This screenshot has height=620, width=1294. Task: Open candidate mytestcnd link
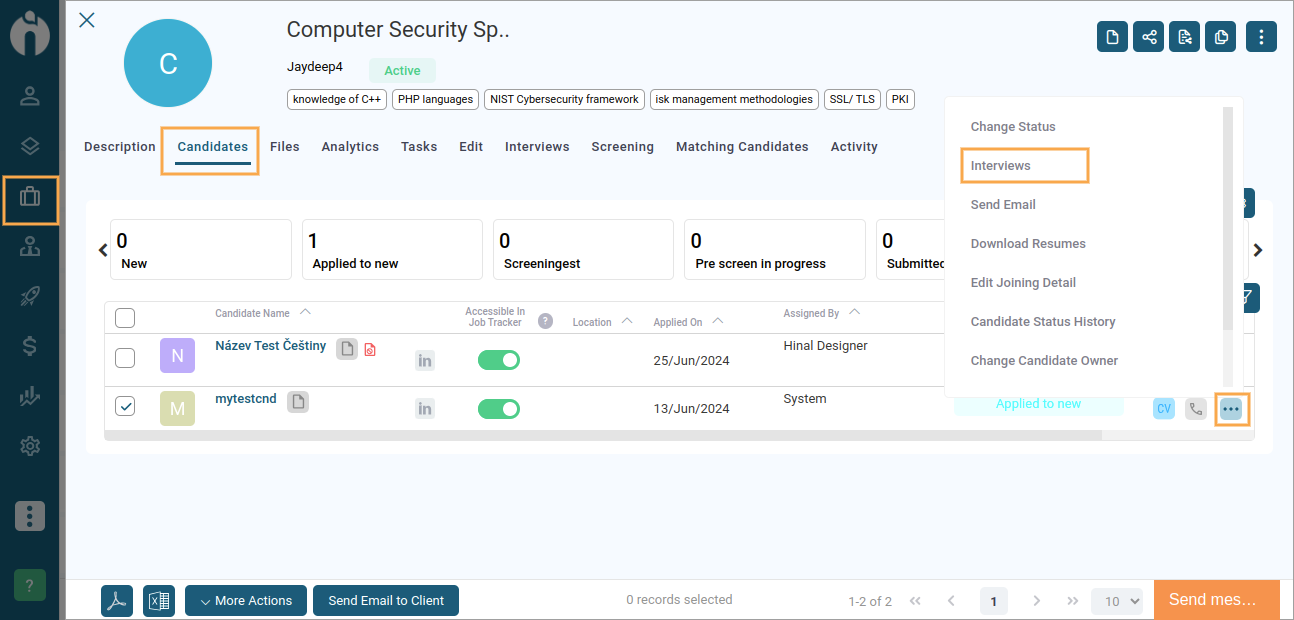click(x=246, y=399)
